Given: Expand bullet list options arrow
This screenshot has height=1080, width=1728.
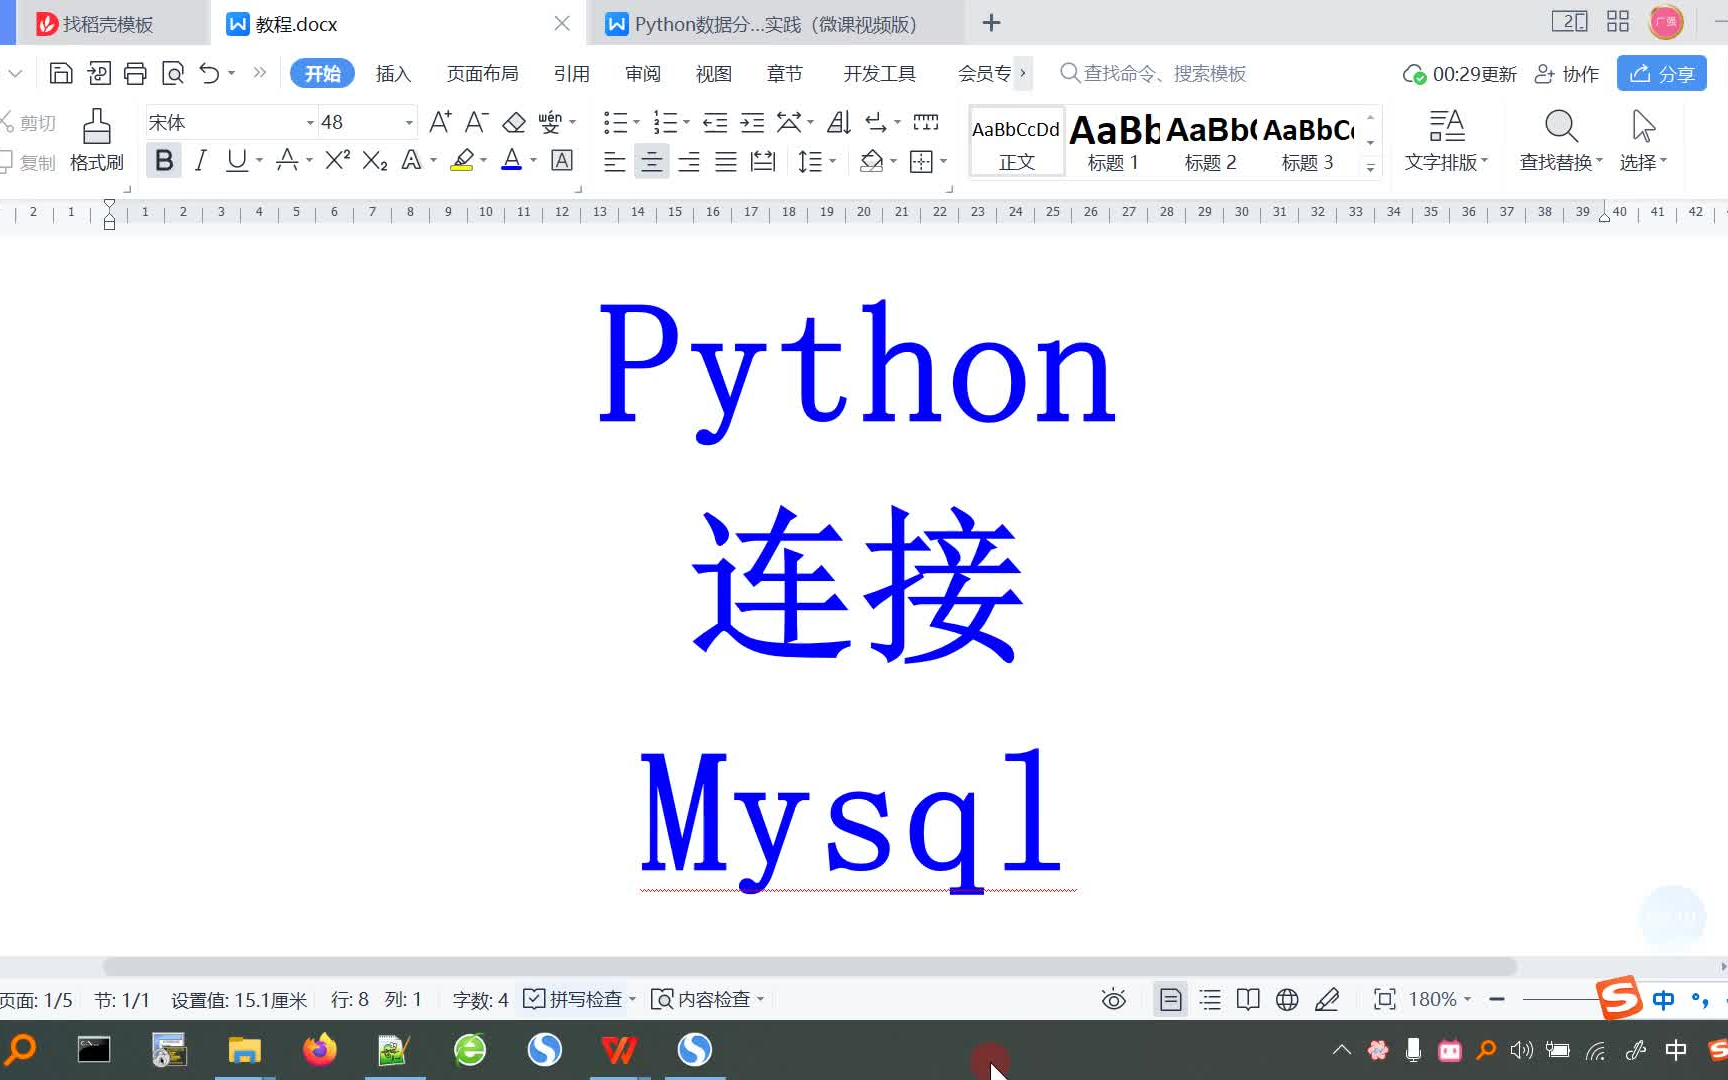Looking at the screenshot, I should (636, 122).
